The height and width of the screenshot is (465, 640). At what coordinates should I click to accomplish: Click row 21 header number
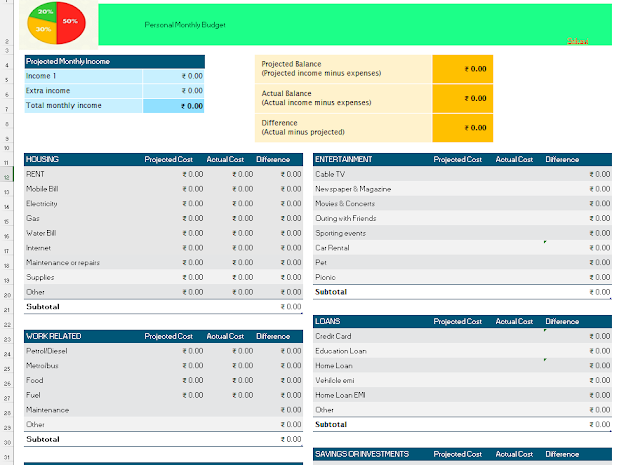coord(7,310)
